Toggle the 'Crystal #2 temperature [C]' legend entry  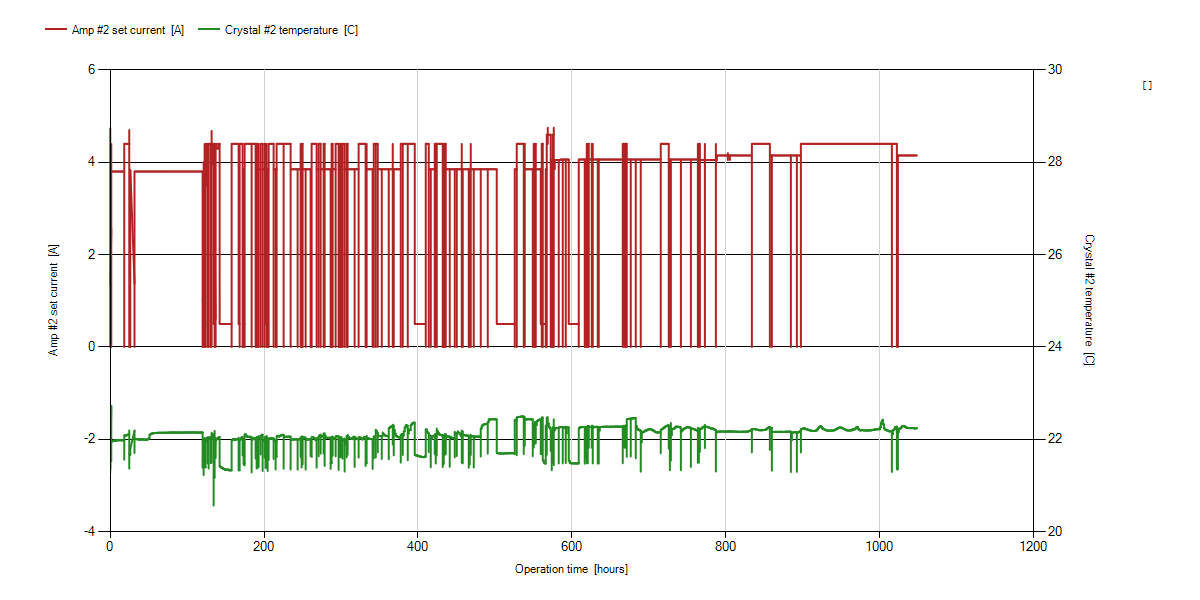(278, 30)
